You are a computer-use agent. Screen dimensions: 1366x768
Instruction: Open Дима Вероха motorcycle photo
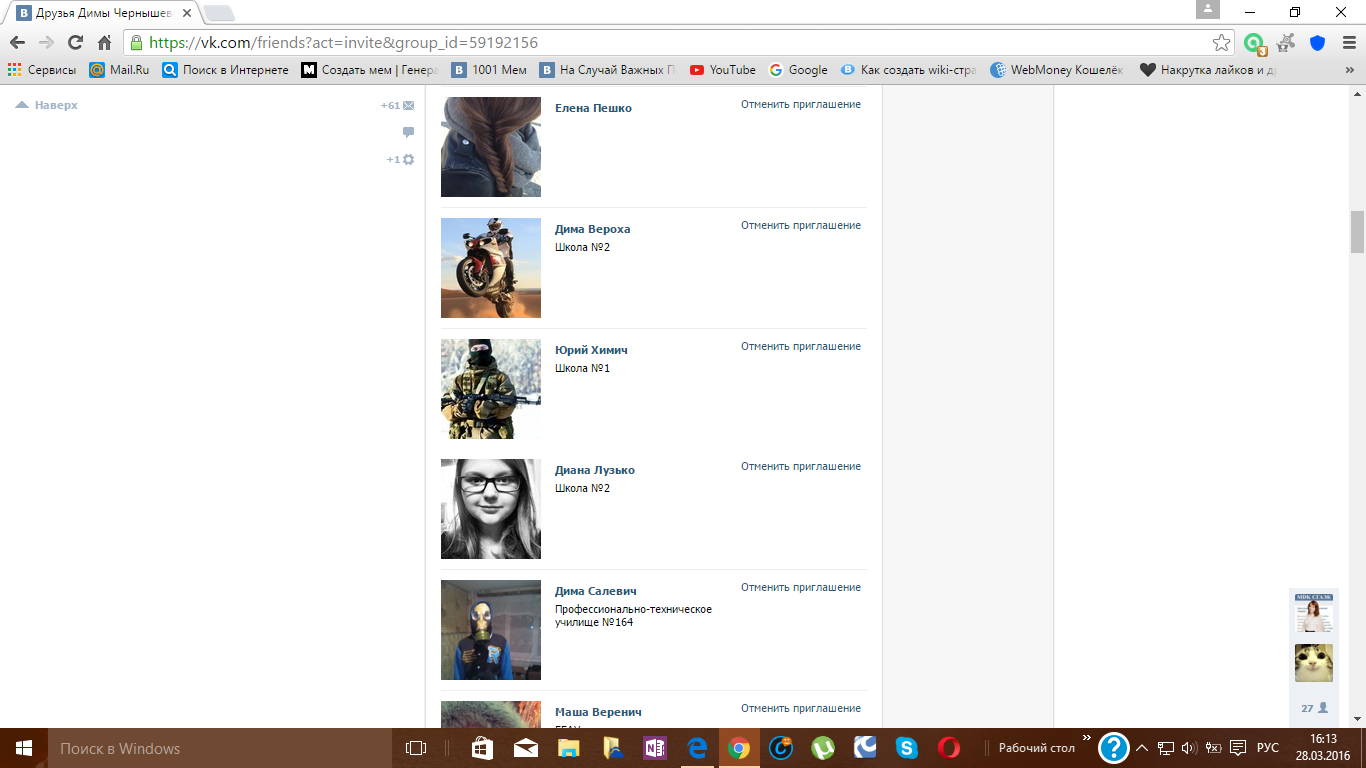491,268
